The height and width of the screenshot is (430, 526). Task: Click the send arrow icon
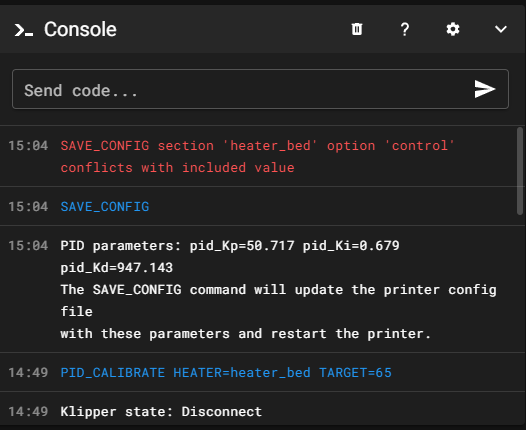(484, 89)
